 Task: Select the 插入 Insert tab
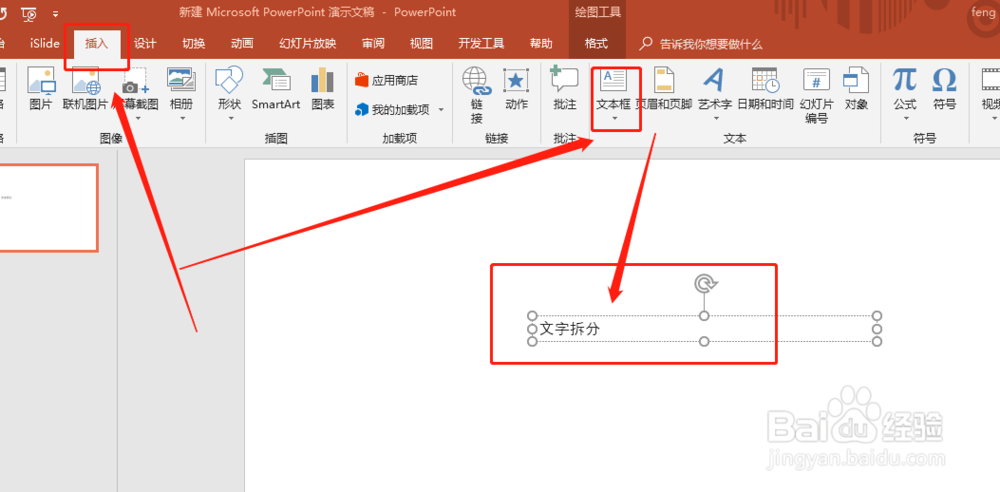click(x=97, y=43)
